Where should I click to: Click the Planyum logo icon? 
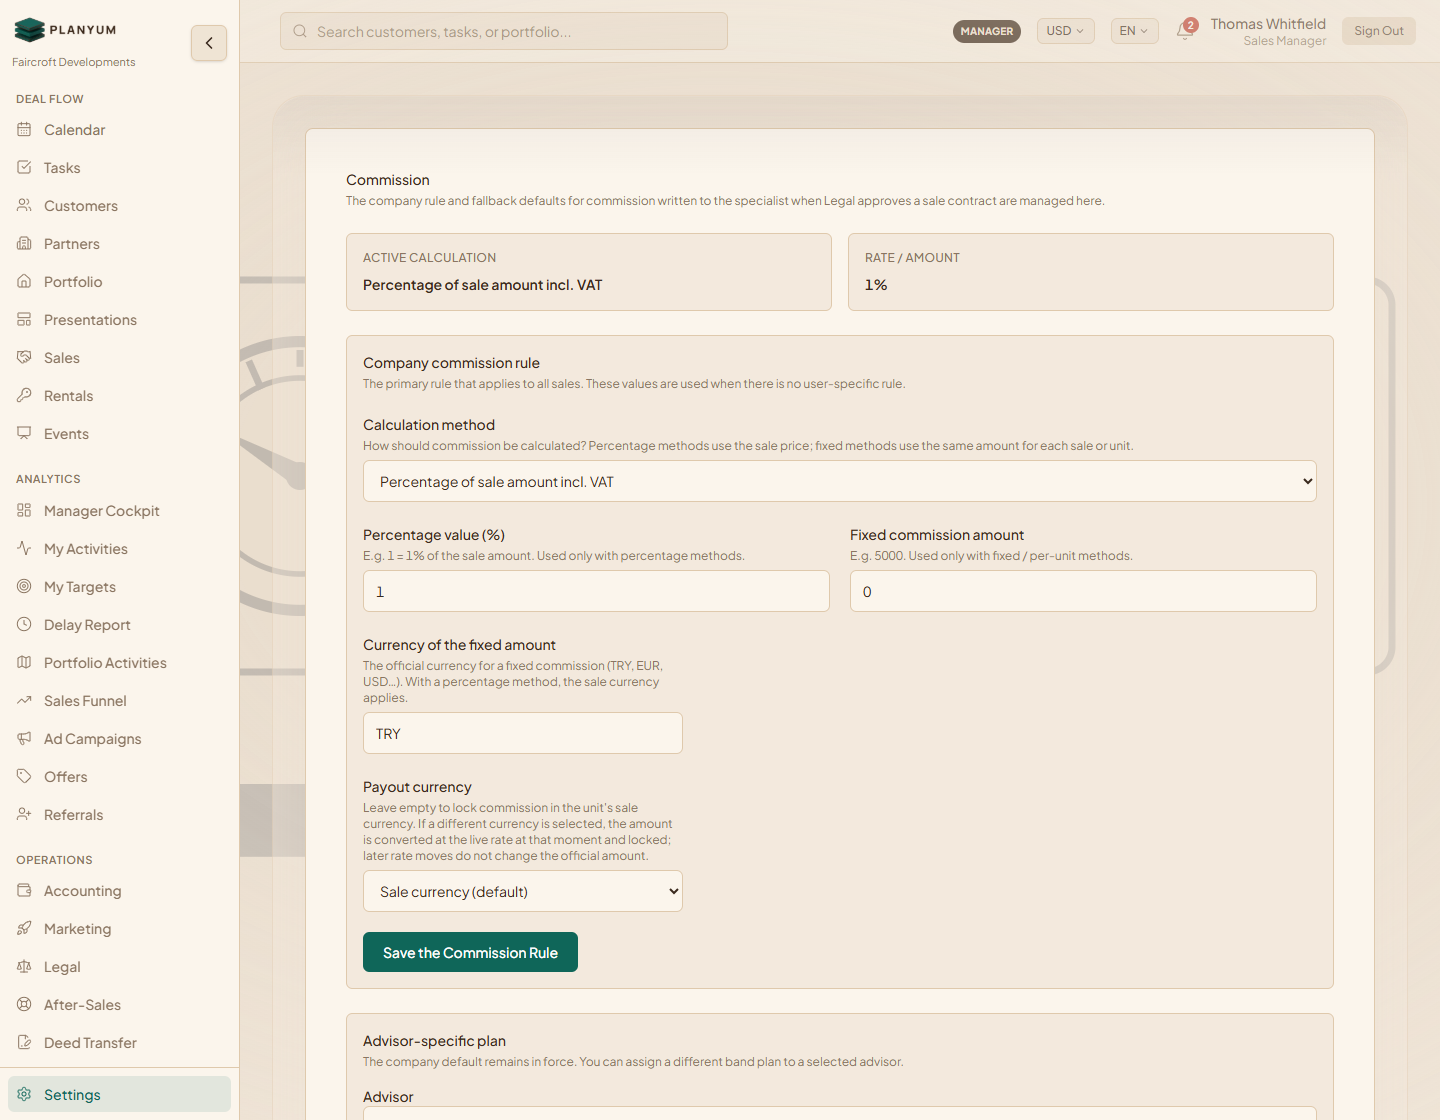click(x=30, y=30)
